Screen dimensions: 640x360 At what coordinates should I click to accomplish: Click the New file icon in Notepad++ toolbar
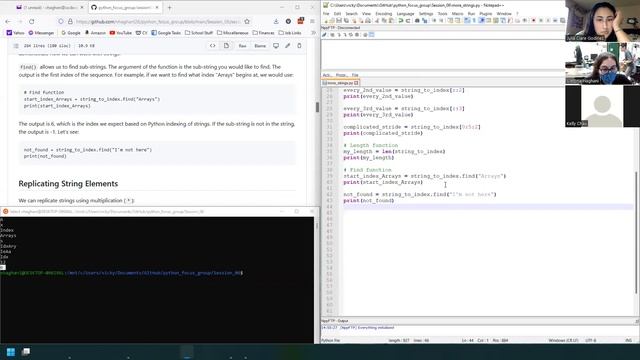[325, 20]
